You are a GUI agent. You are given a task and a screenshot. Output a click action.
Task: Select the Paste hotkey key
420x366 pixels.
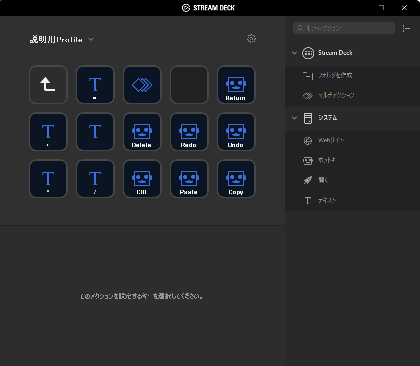click(189, 179)
